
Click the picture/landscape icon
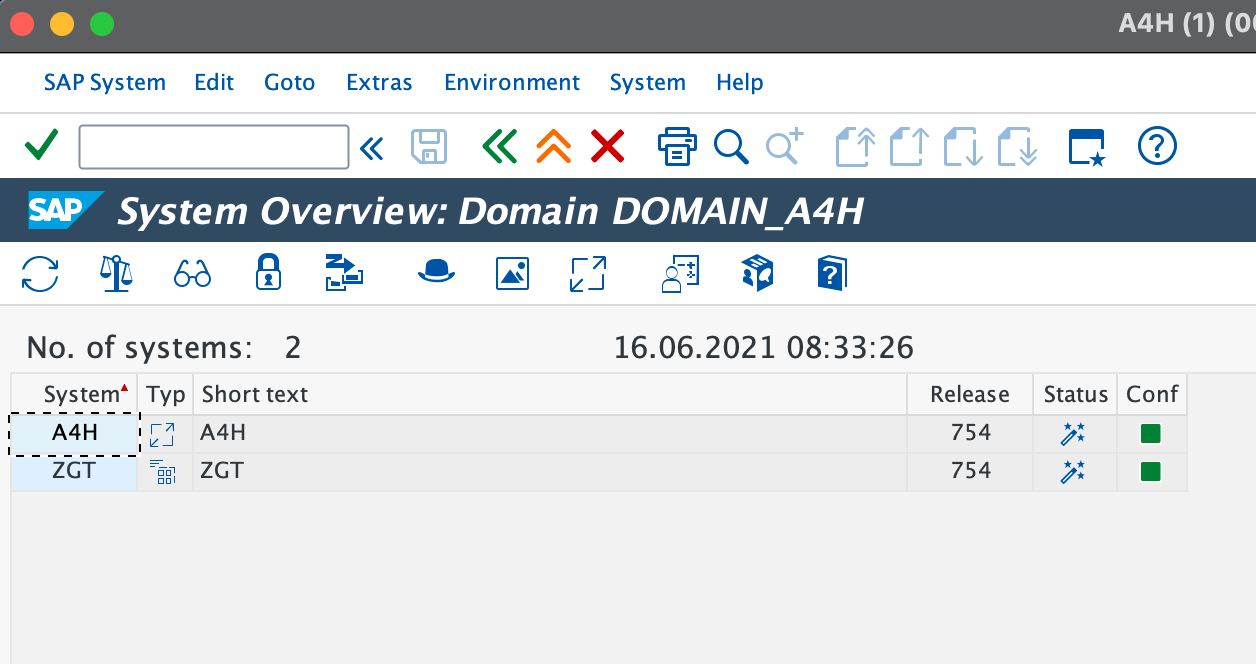[512, 273]
